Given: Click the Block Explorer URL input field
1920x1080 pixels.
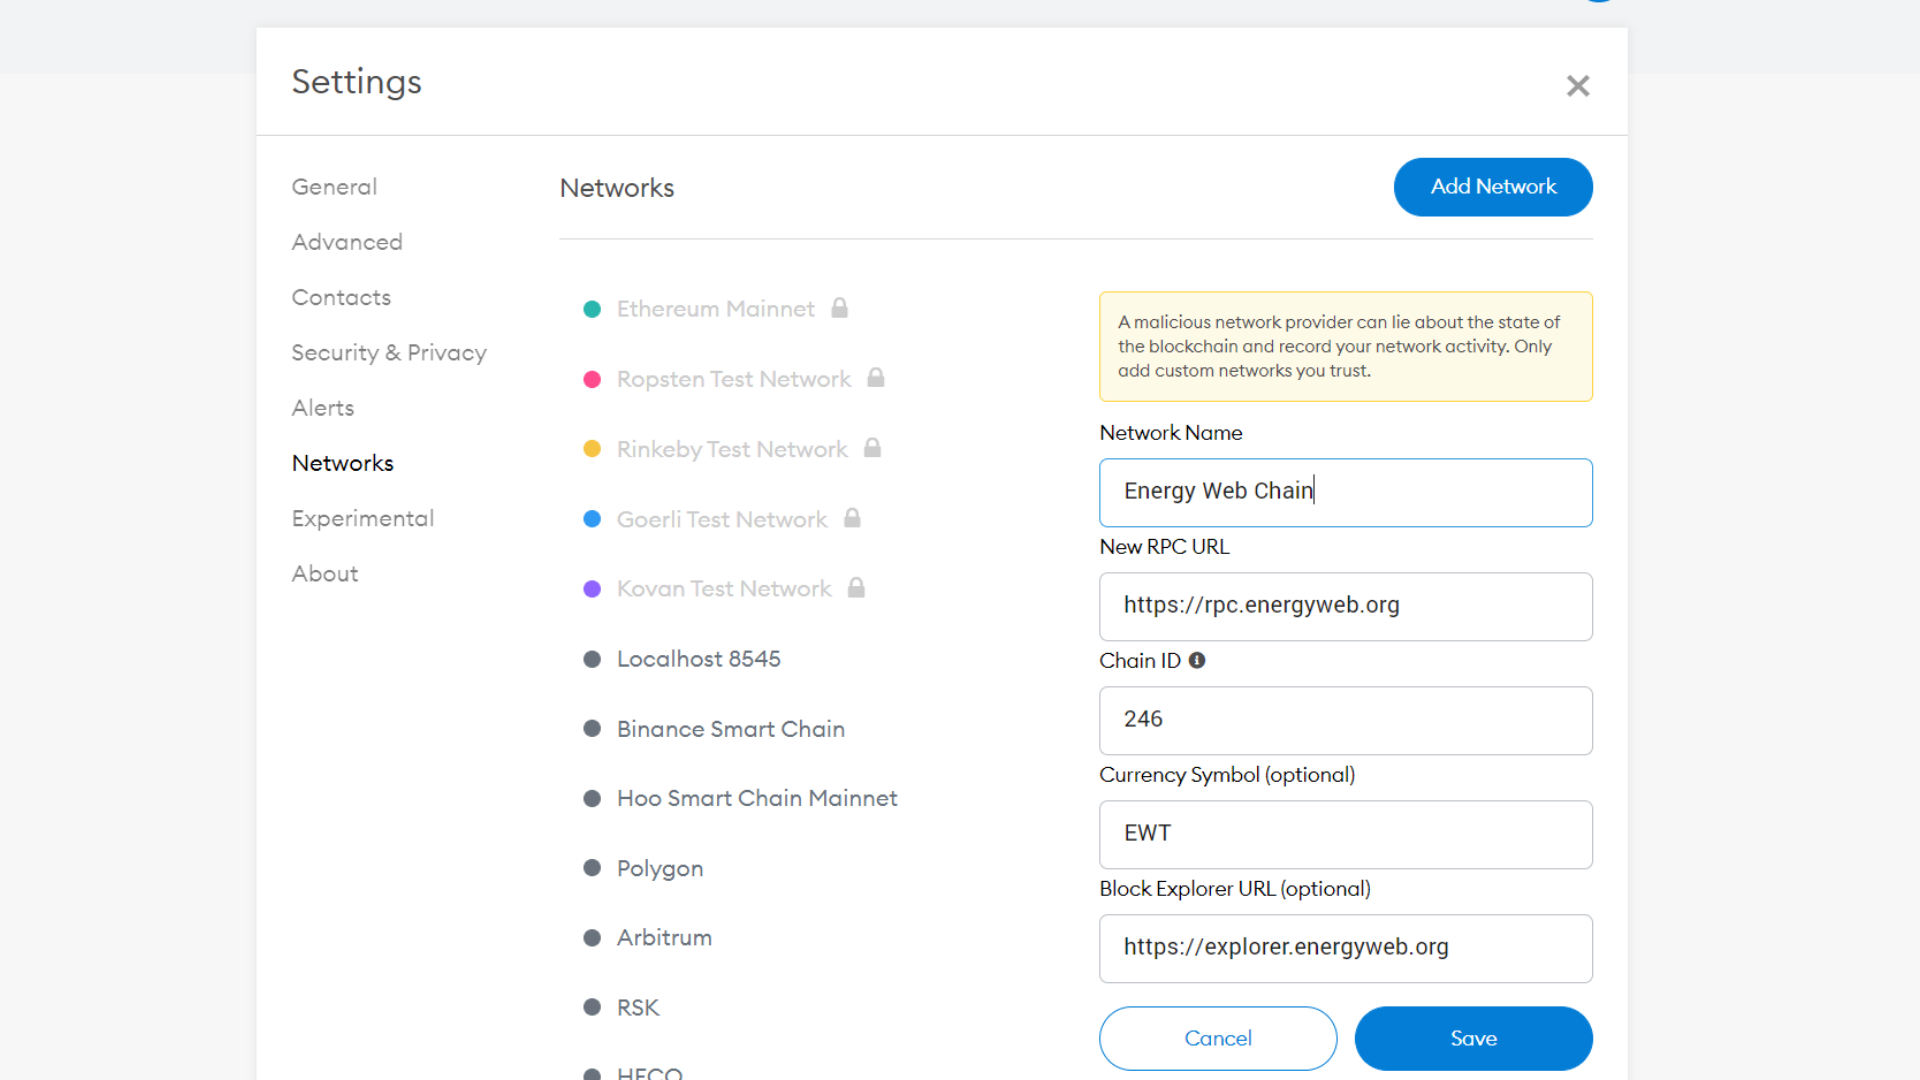Looking at the screenshot, I should coord(1345,947).
